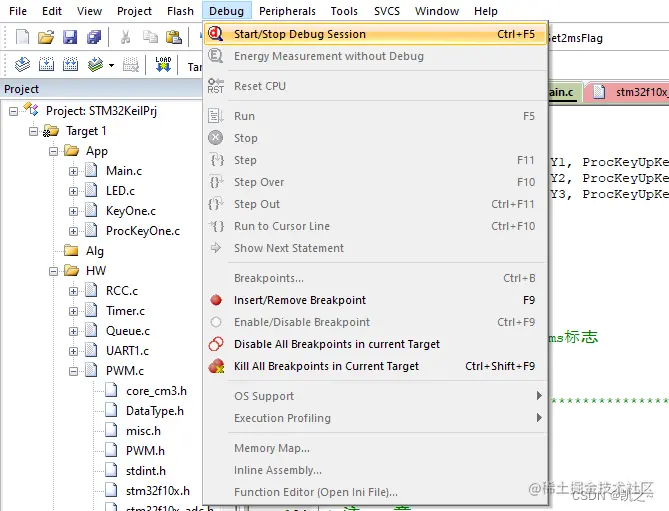Expand the Execution Profiling submenu arrow
Image resolution: width=669 pixels, height=511 pixels.
coord(539,418)
